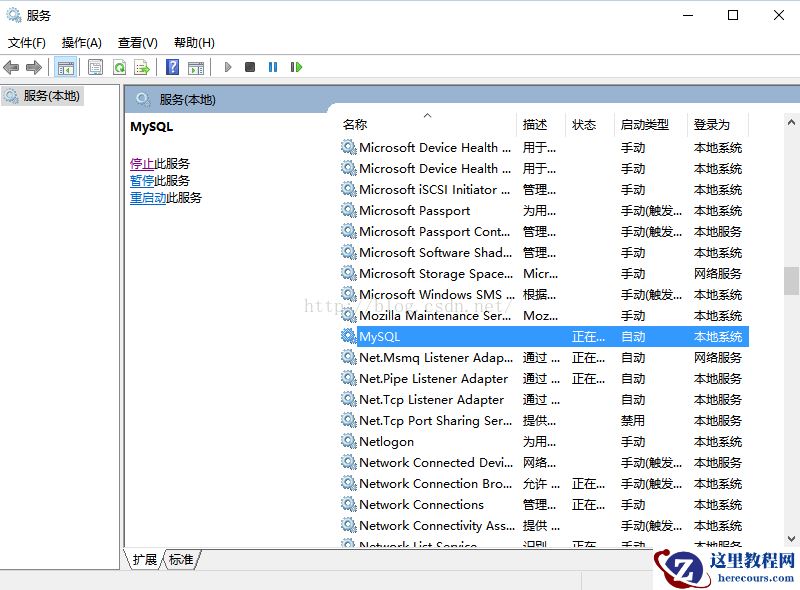Start the service with the play icon
The image size is (800, 590).
[x=228, y=67]
